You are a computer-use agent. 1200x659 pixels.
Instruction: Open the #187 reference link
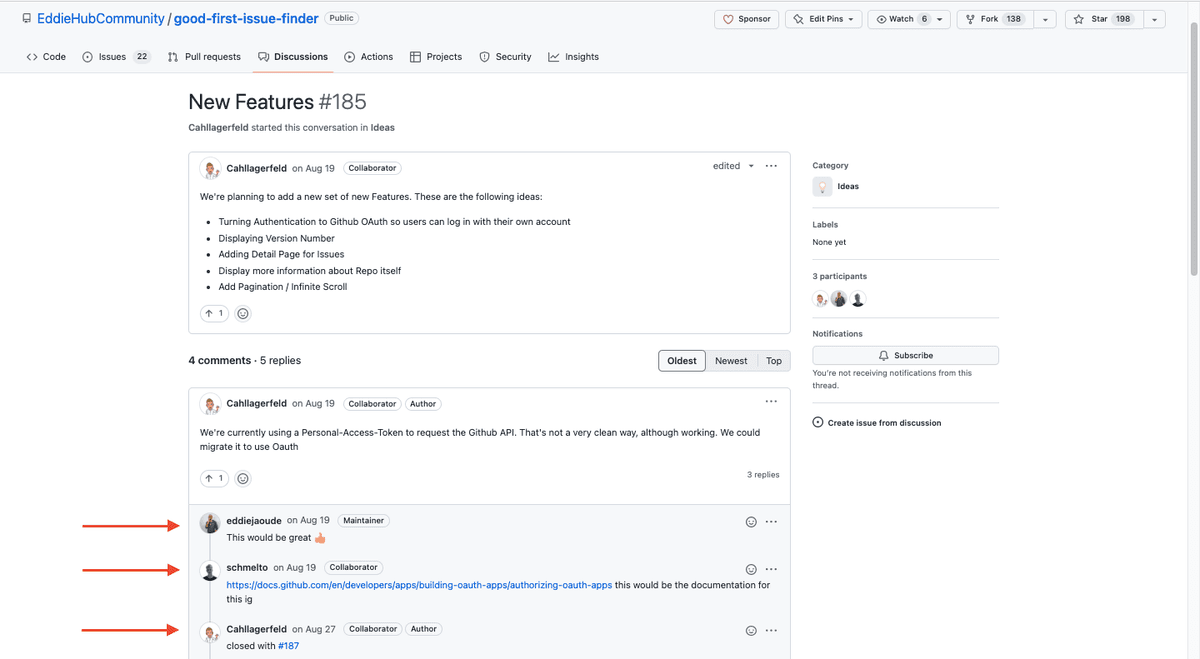pyautogui.click(x=288, y=646)
